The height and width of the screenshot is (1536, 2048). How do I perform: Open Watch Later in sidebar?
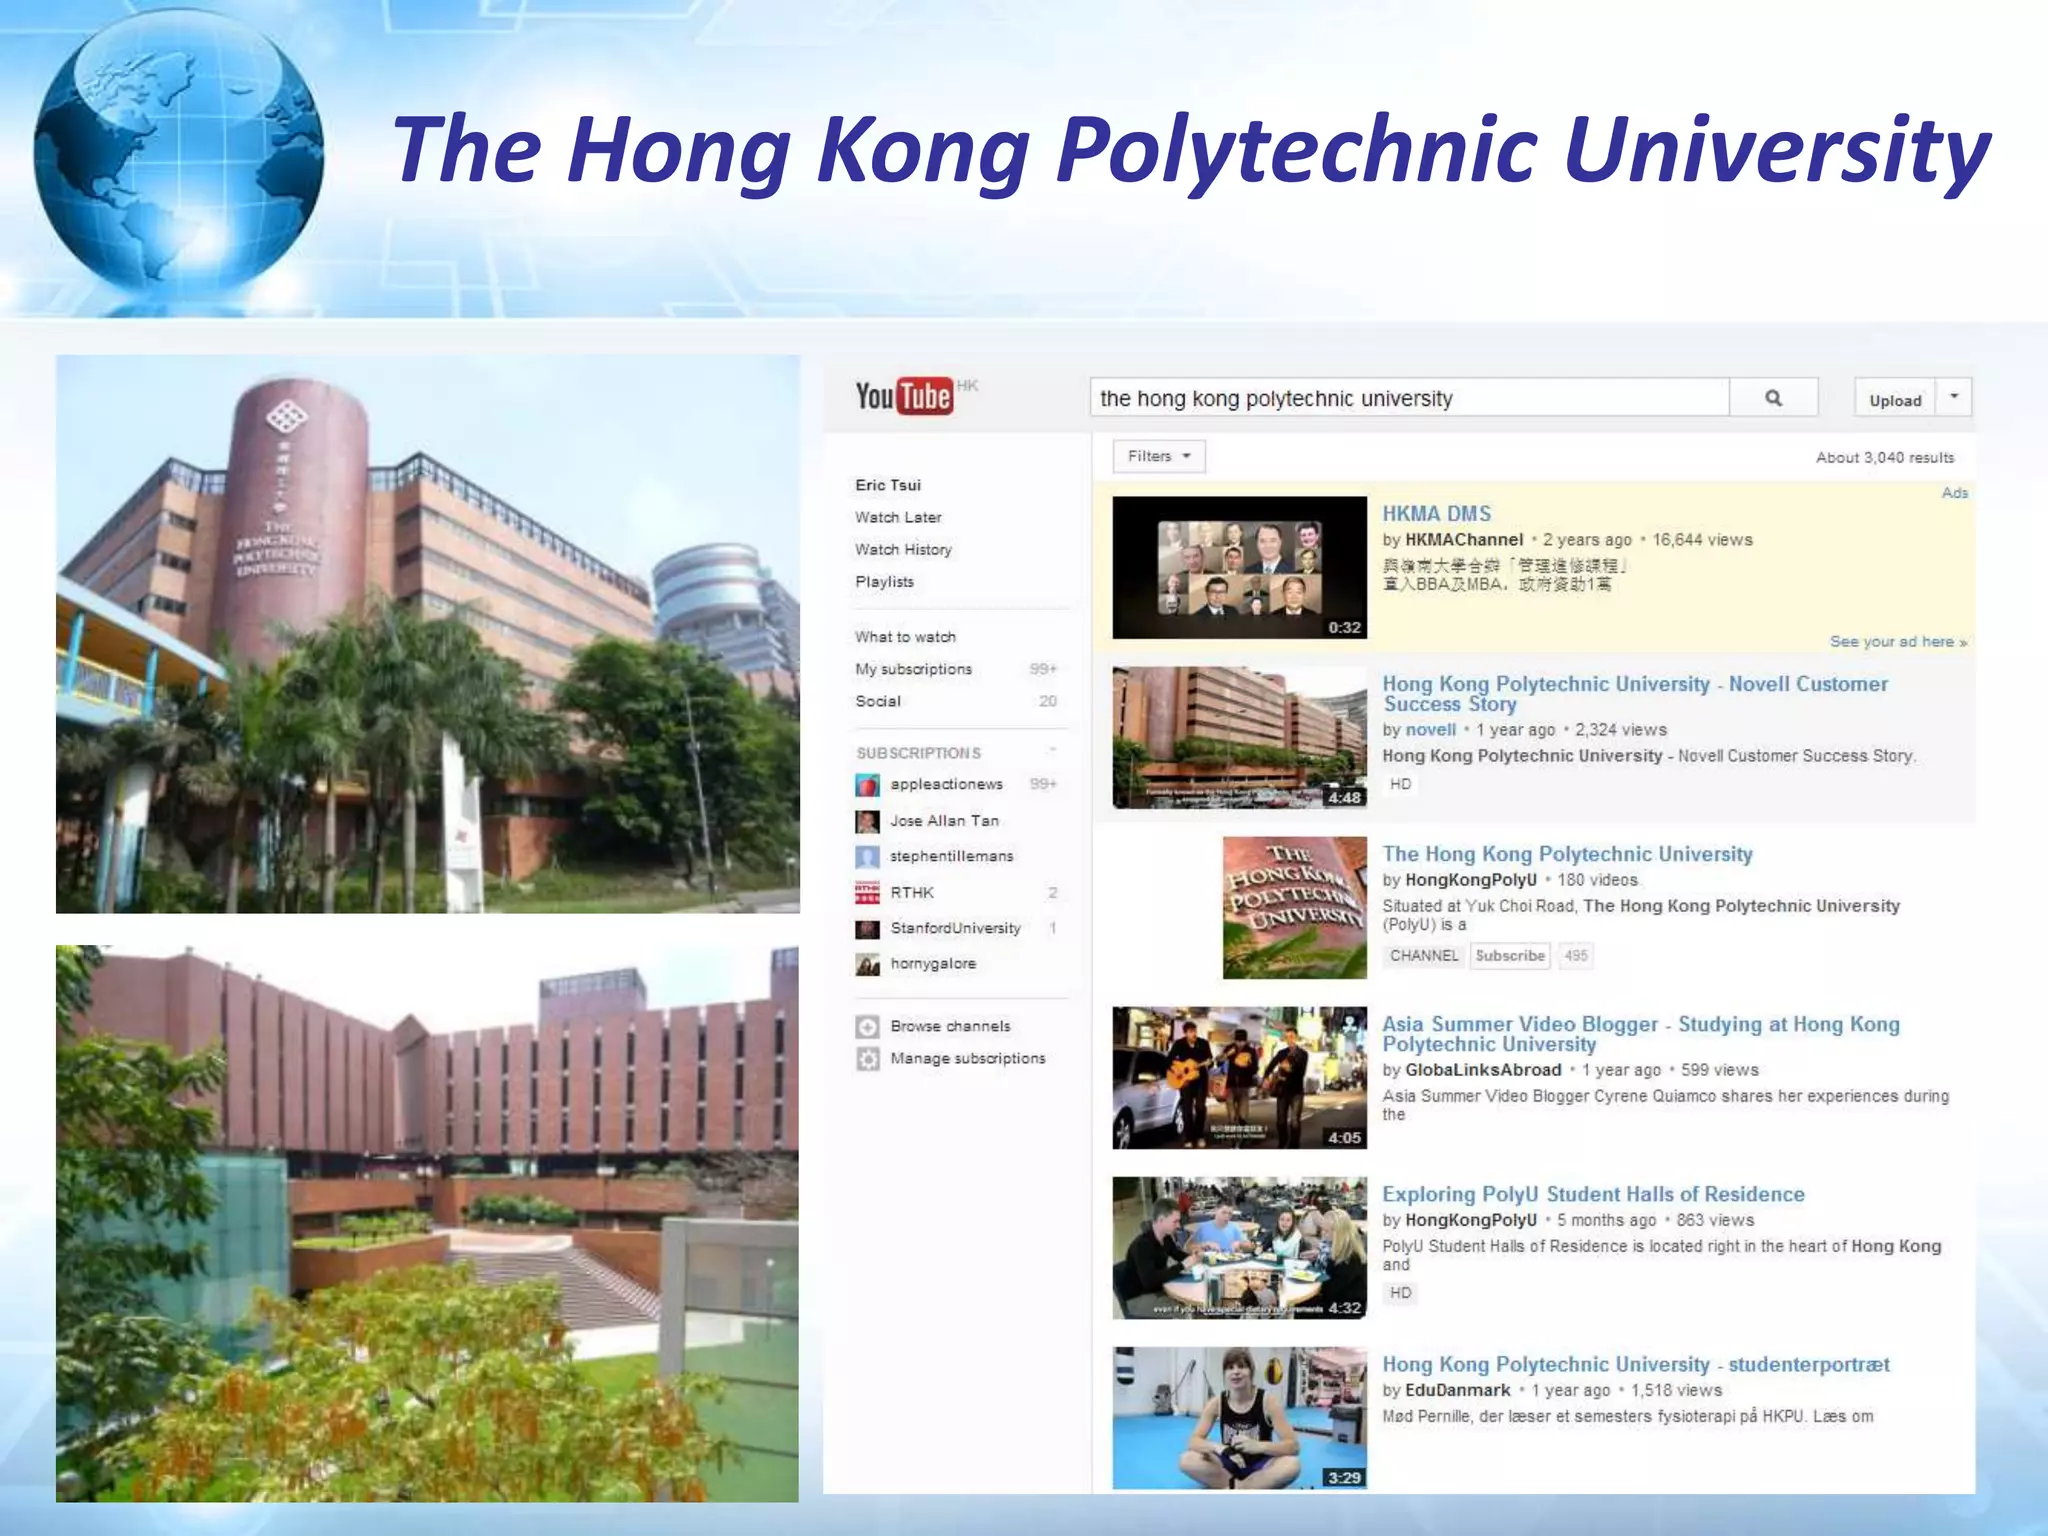point(898,517)
